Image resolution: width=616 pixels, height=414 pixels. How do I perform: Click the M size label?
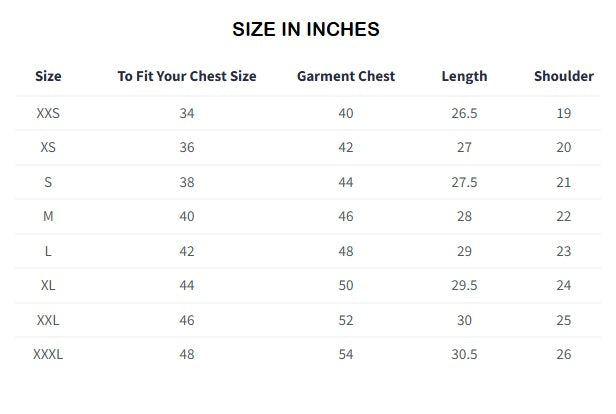(x=48, y=216)
